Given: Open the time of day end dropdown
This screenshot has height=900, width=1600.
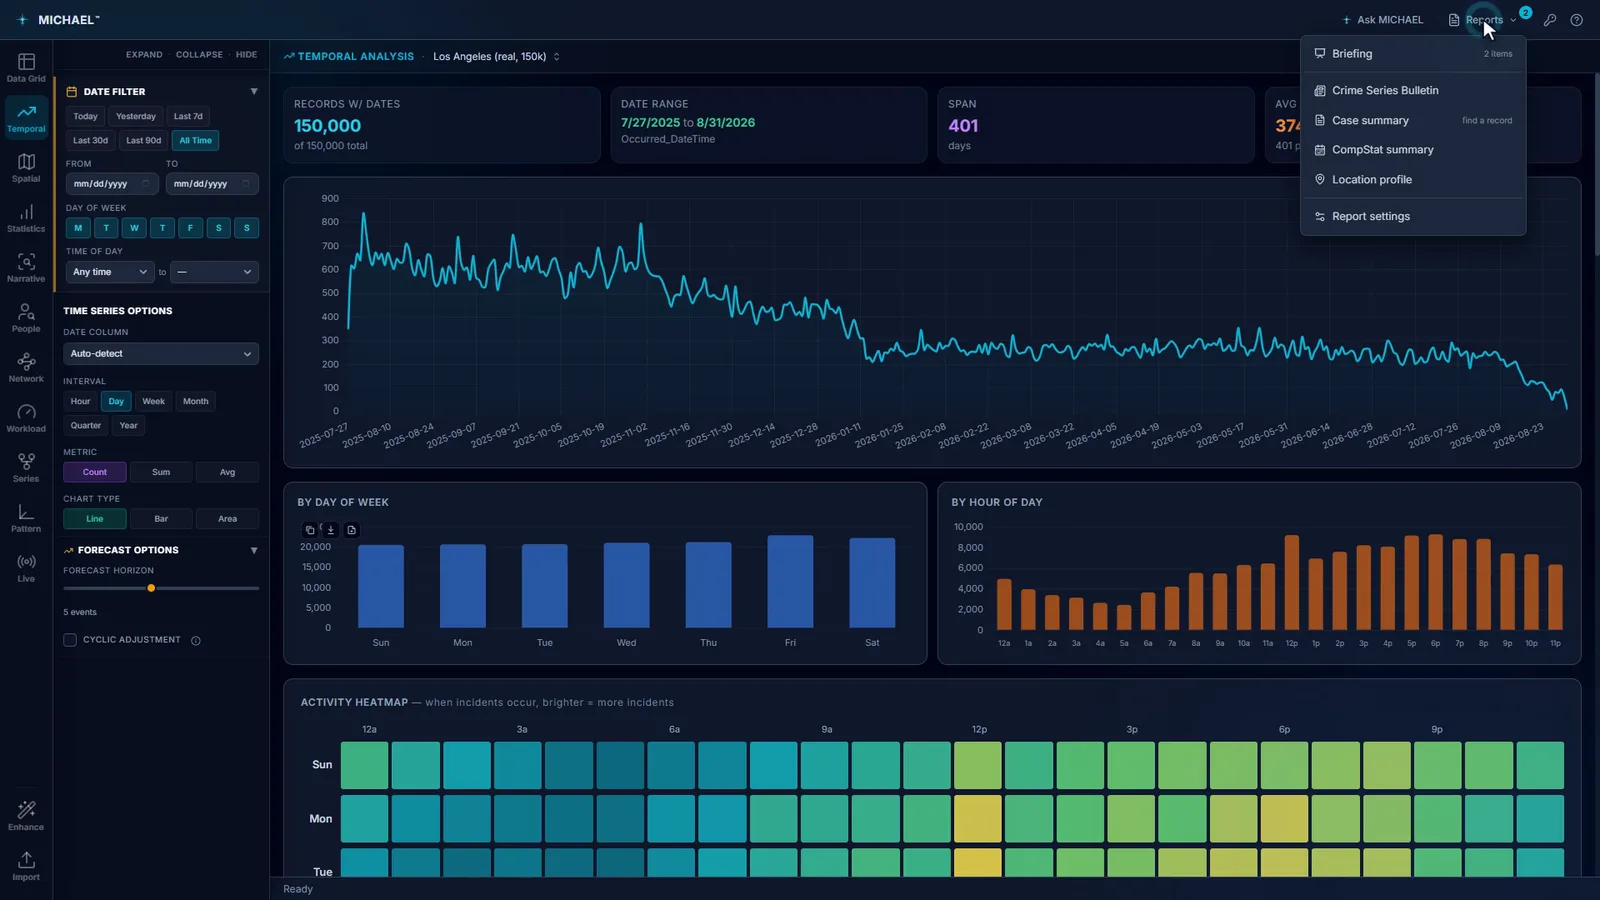Looking at the screenshot, I should (x=214, y=272).
